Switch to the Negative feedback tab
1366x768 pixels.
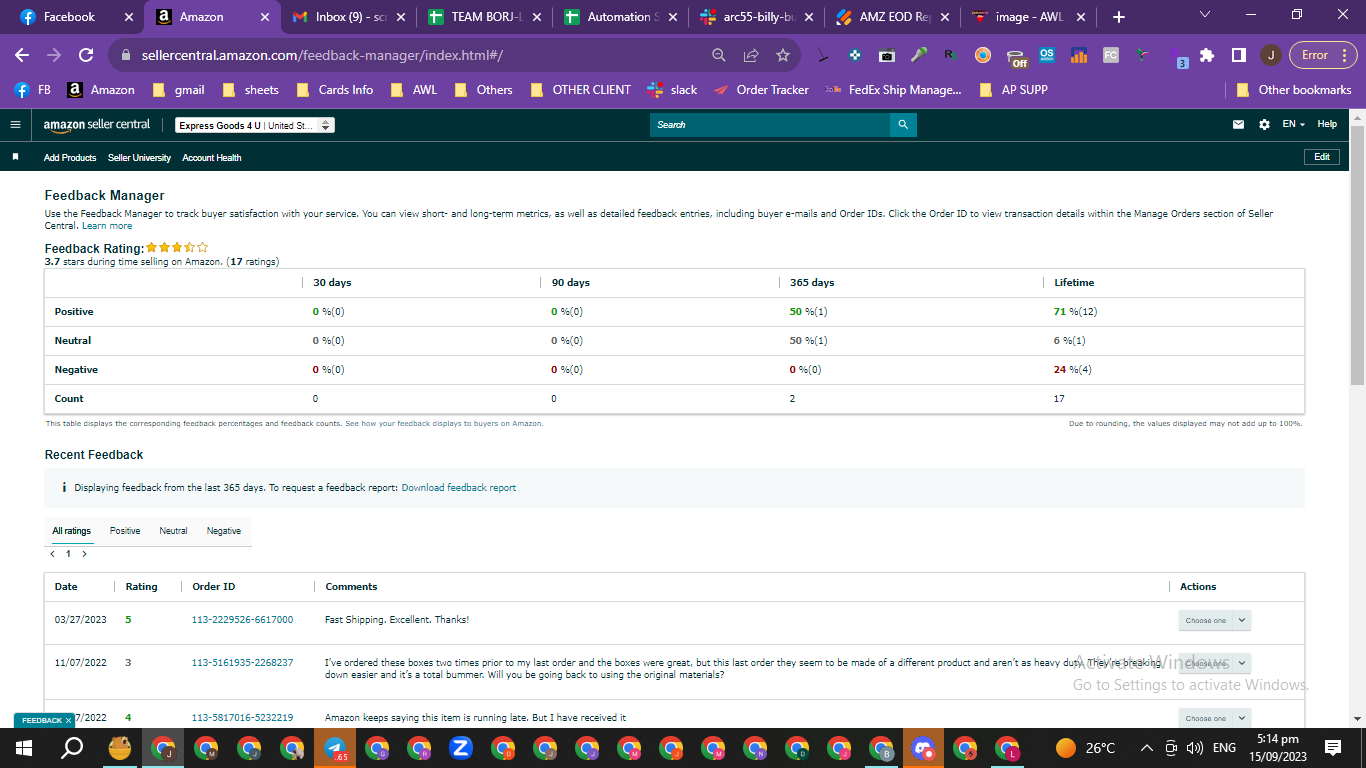point(224,531)
